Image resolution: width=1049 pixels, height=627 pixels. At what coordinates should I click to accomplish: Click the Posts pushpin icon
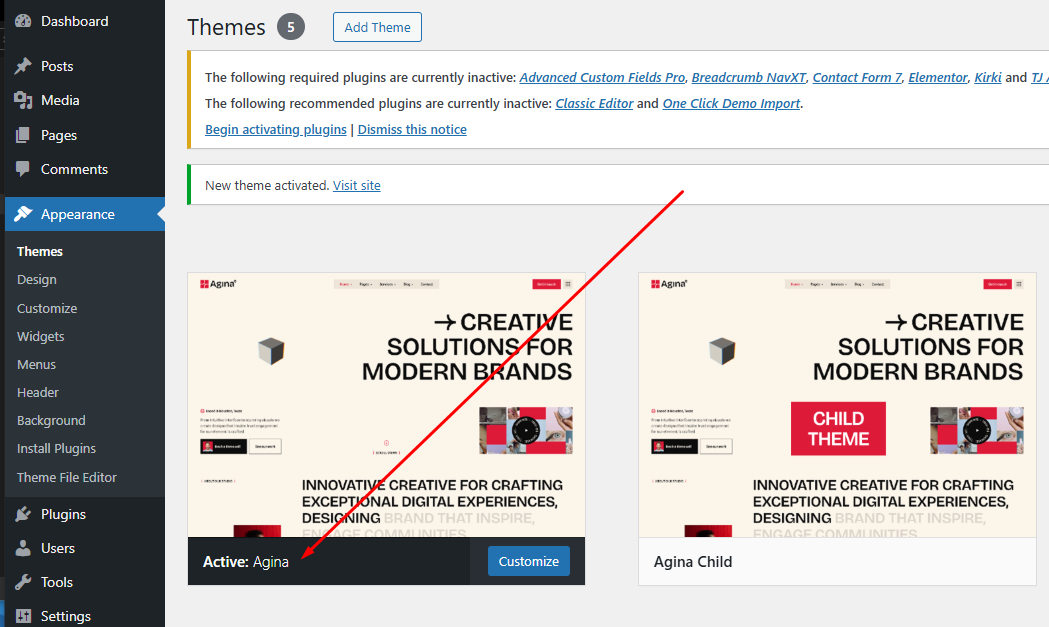pyautogui.click(x=23, y=66)
